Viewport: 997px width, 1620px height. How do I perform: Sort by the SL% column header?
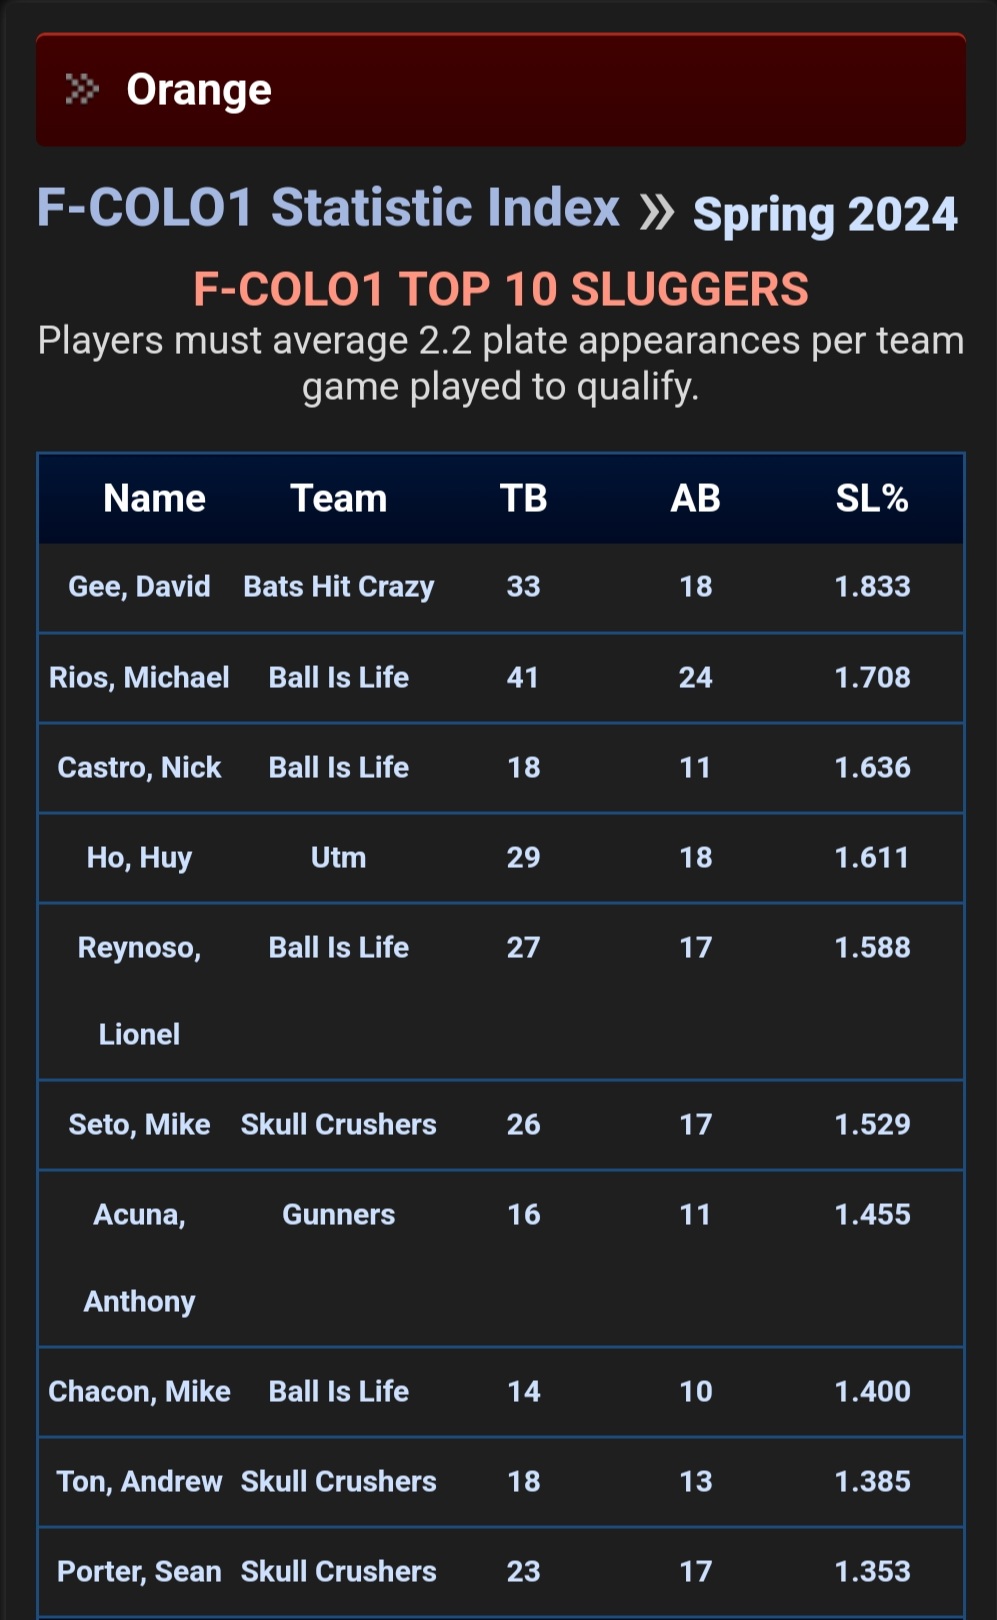872,498
